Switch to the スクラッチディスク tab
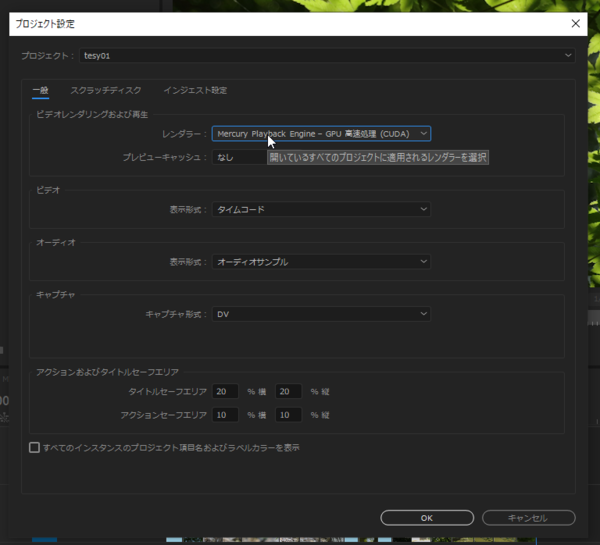The image size is (600, 545). 106,91
